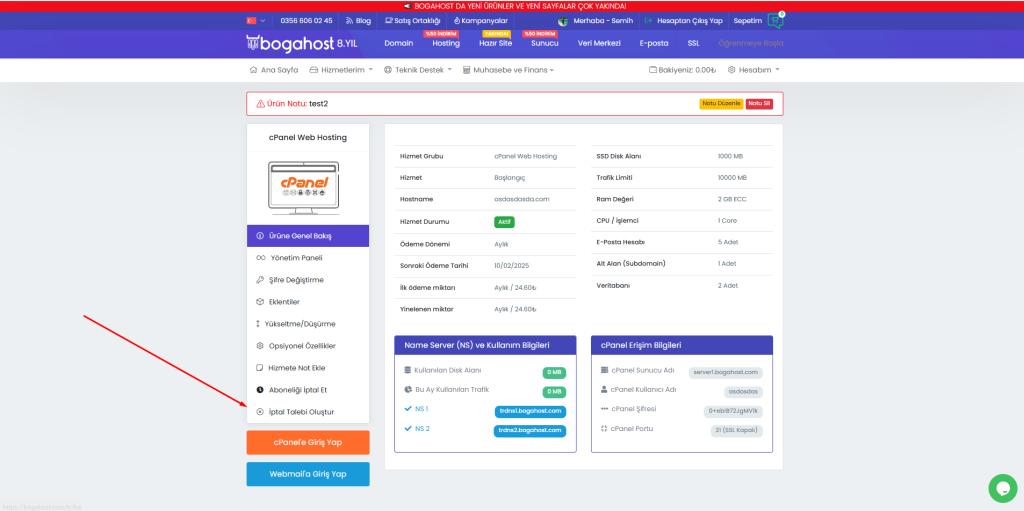The height and width of the screenshot is (511, 1024).
Task: Open Hizmete Not Ekle in sidebar
Action: pos(308,368)
